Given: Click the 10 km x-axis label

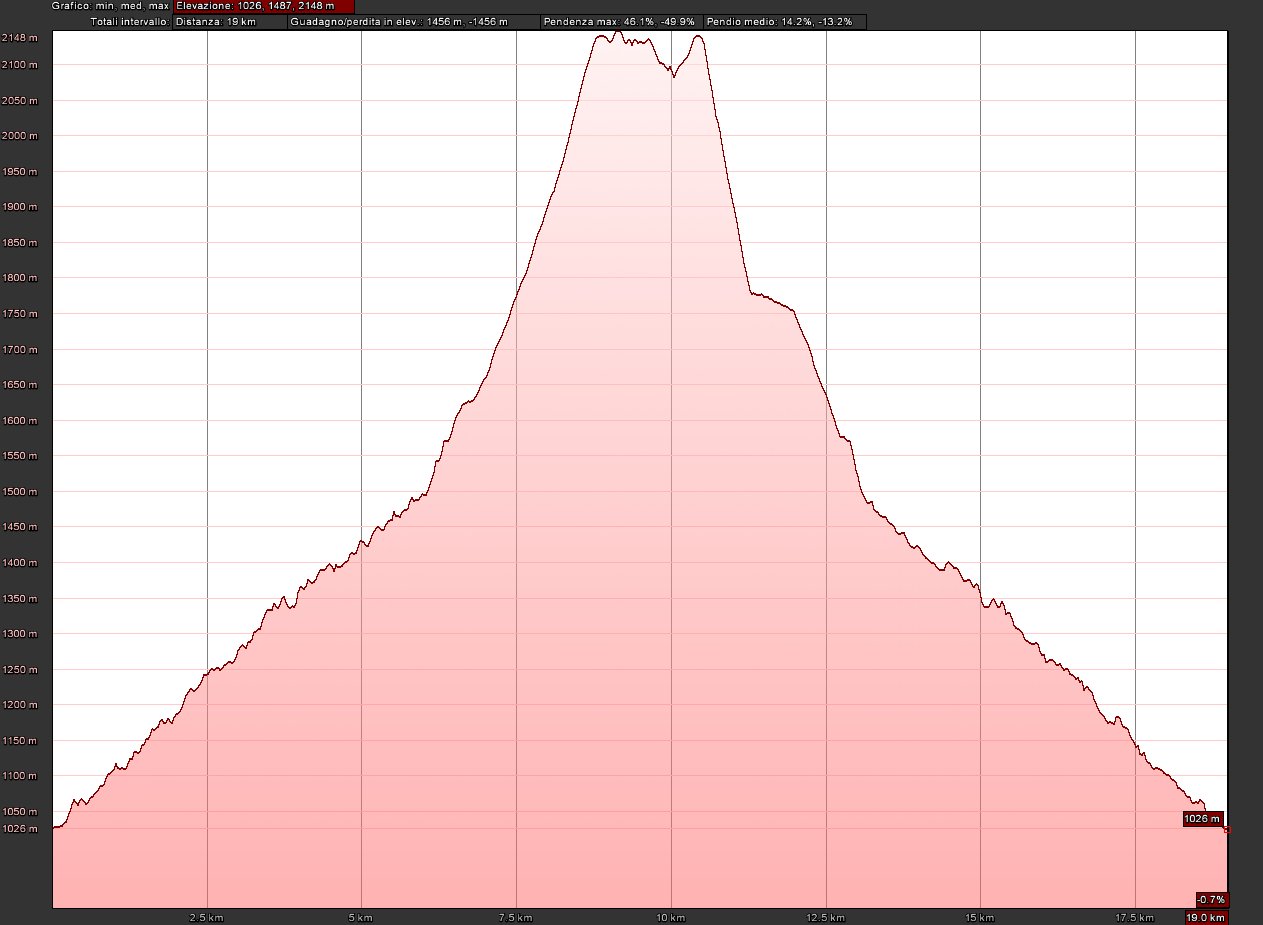Looking at the screenshot, I should tap(670, 917).
